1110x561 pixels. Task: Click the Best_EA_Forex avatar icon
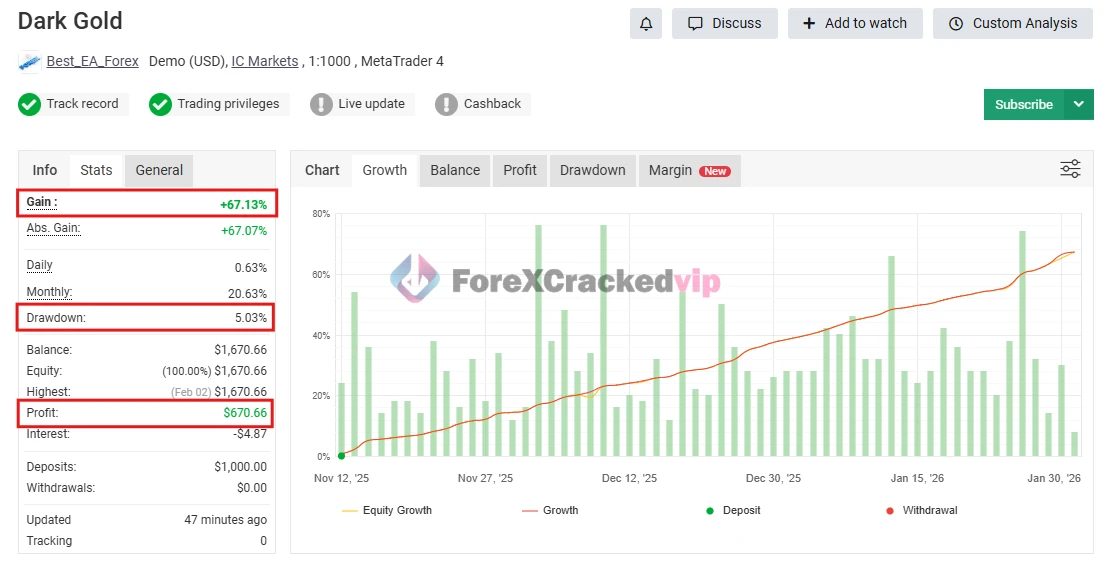30,61
